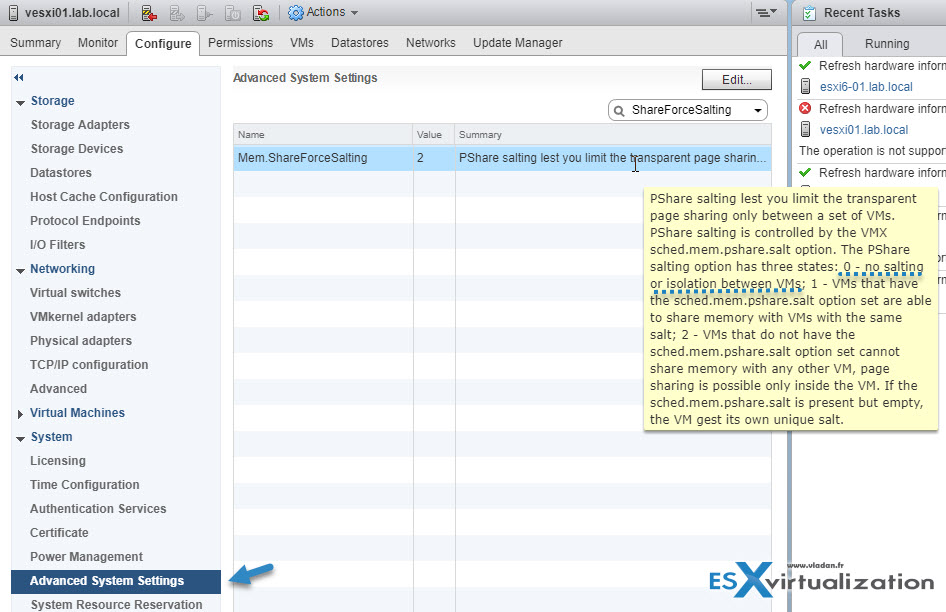Image resolution: width=946 pixels, height=612 pixels.
Task: Open TCP/IP configuration
Action: [89, 365]
